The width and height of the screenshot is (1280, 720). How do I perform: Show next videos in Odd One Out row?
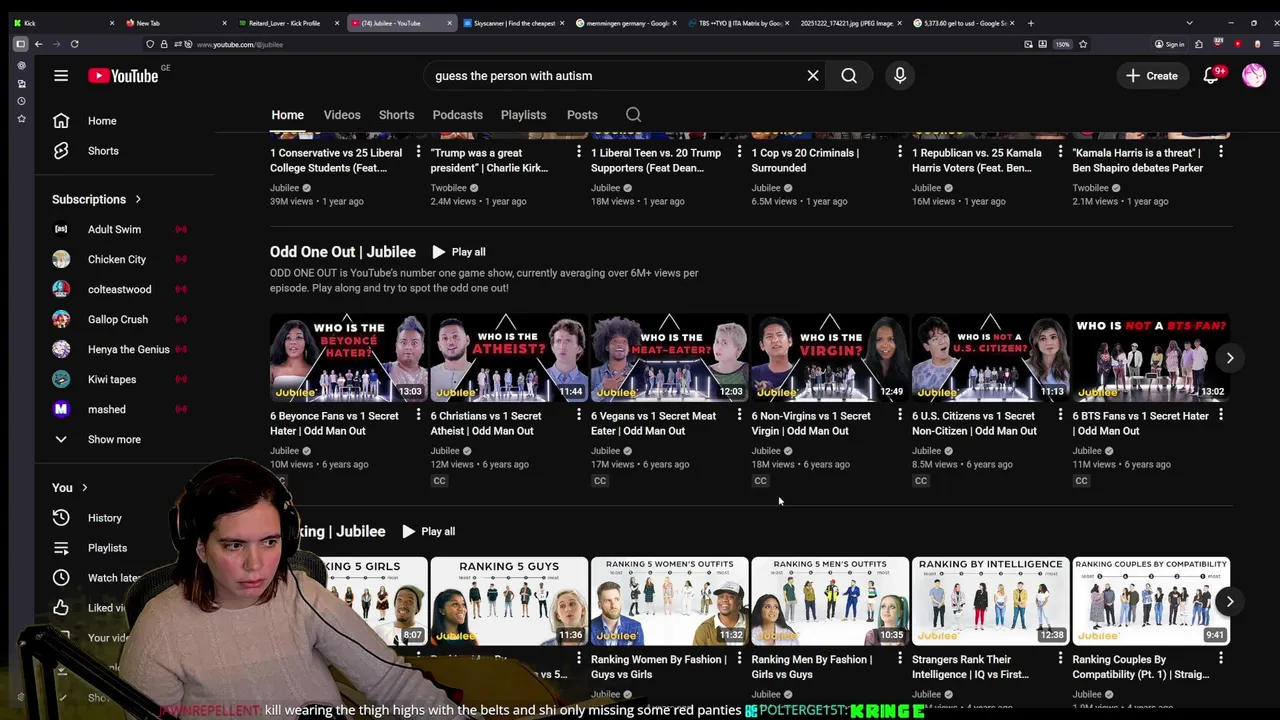1230,358
